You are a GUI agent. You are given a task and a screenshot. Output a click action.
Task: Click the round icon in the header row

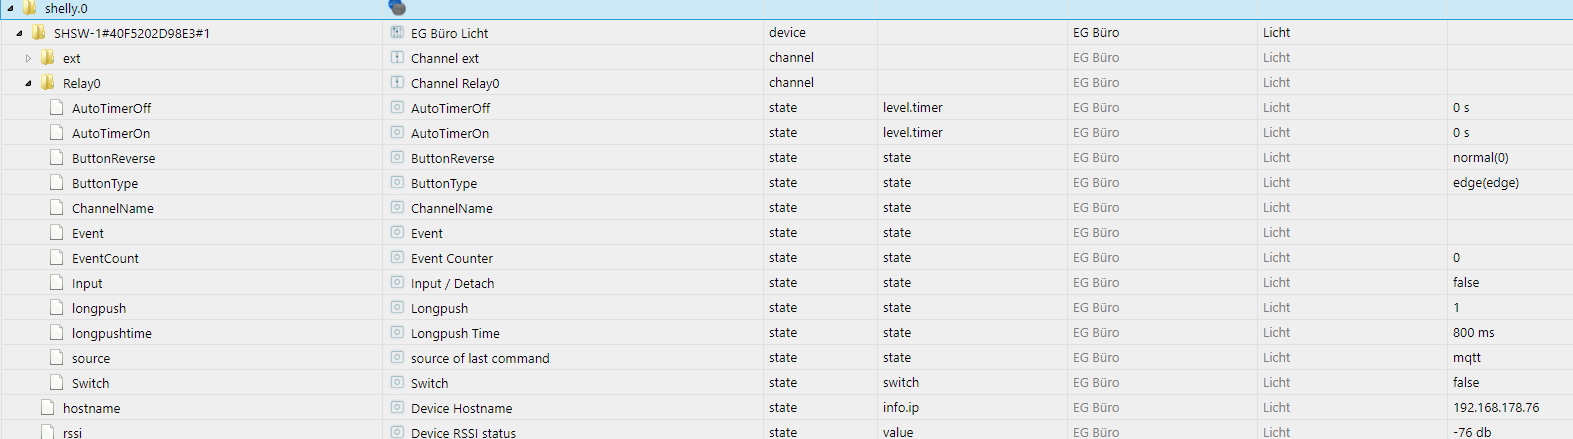click(397, 8)
